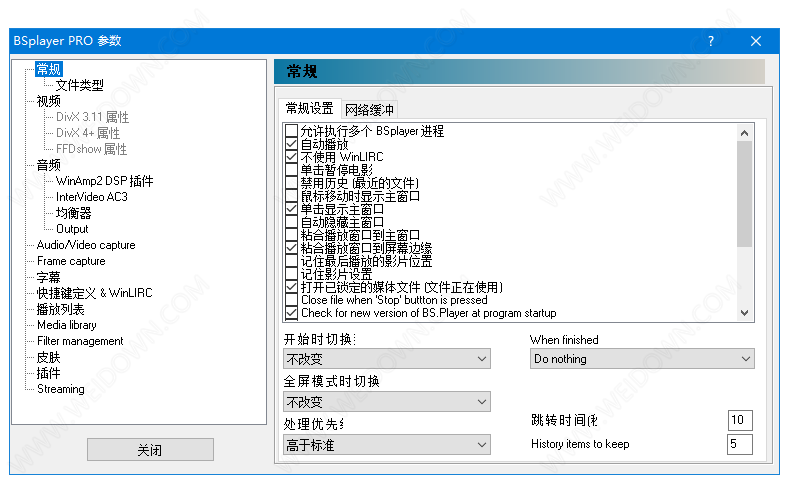Select 字幕 in the tree
The height and width of the screenshot is (500, 790).
pos(49,277)
